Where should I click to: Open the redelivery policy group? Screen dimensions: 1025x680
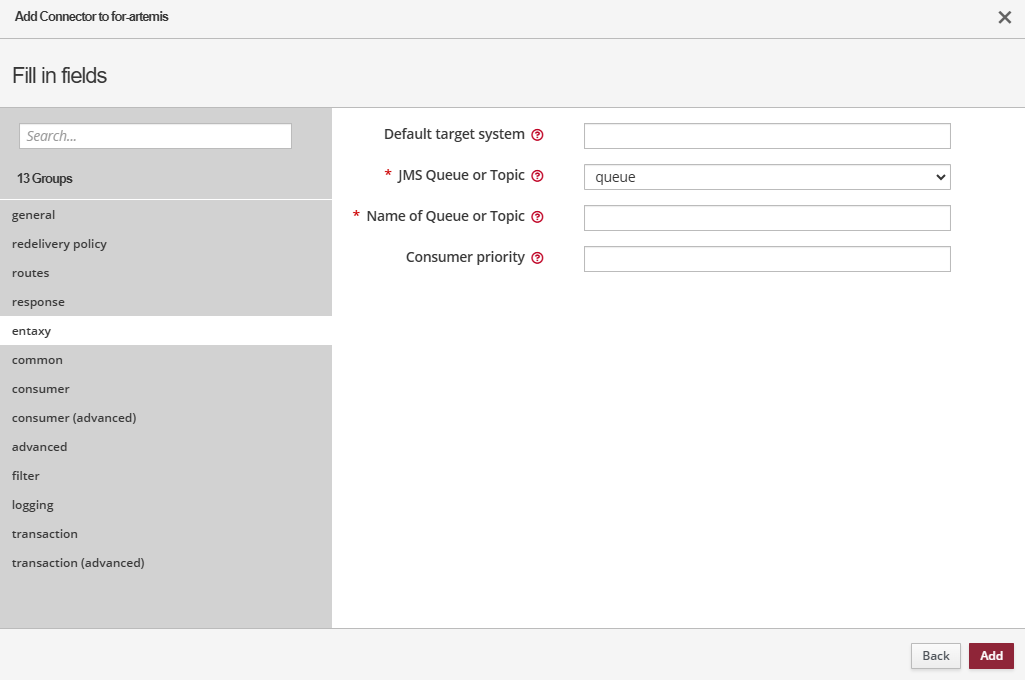pos(59,244)
